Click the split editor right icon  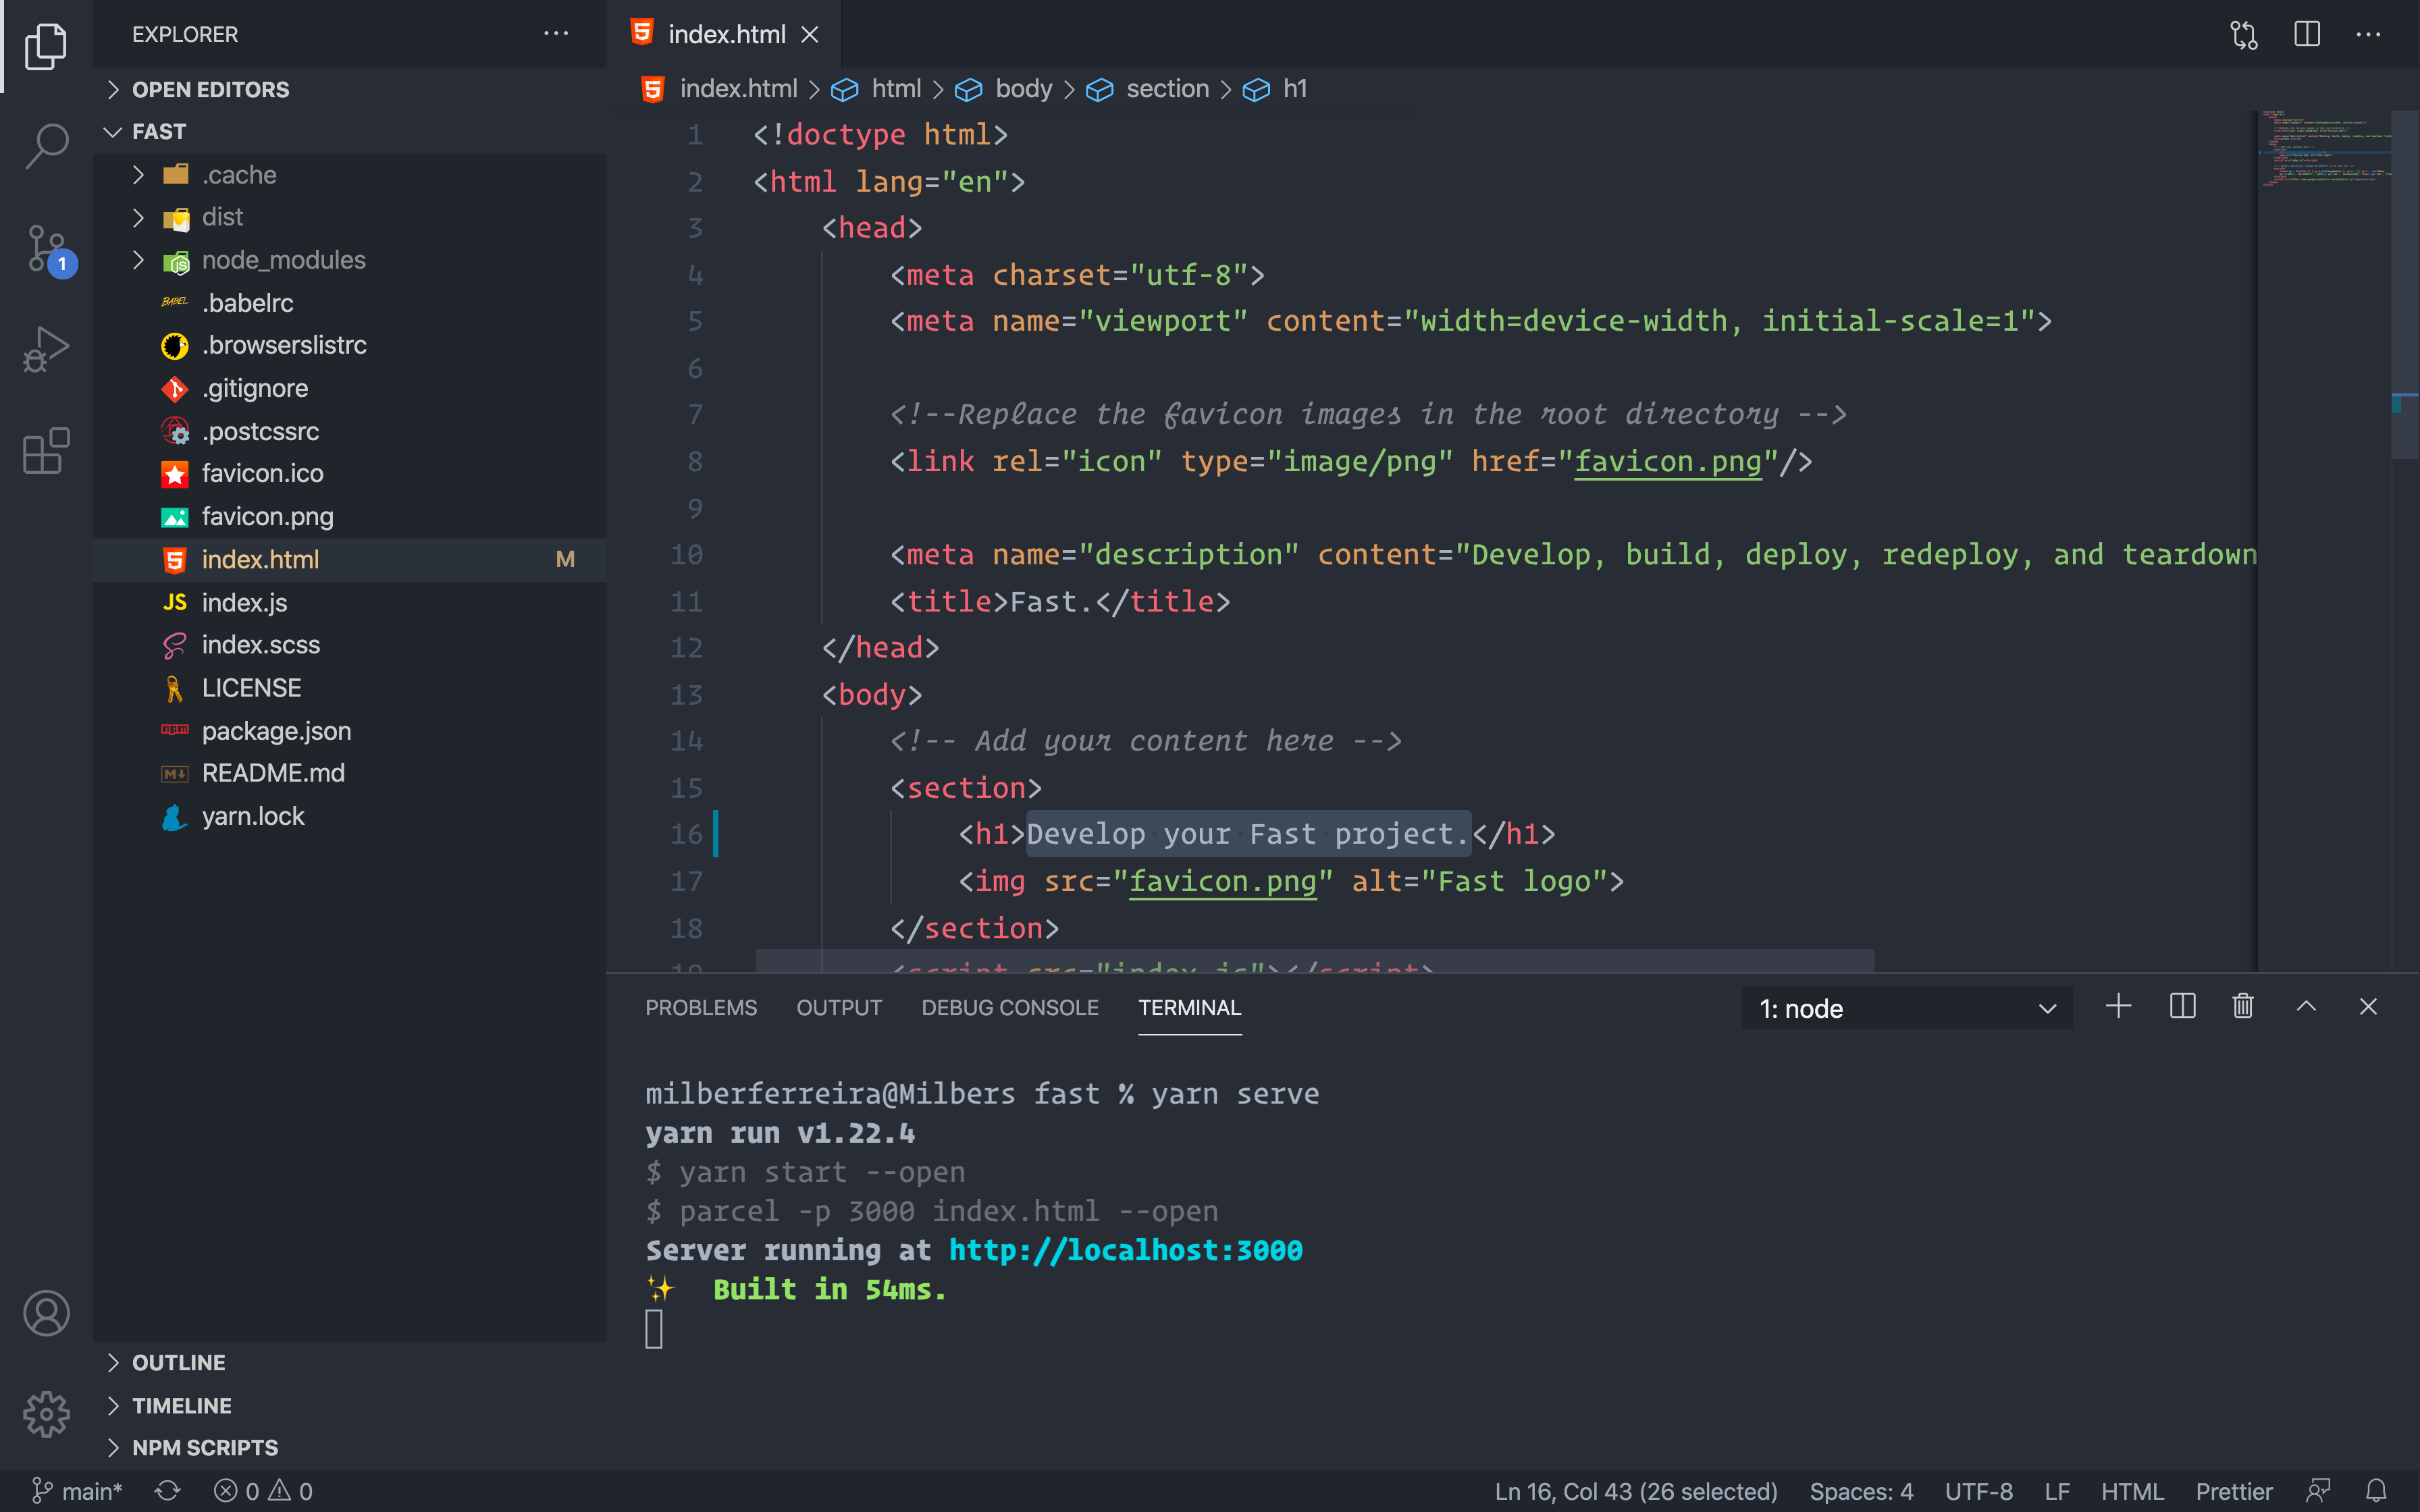2306,34
